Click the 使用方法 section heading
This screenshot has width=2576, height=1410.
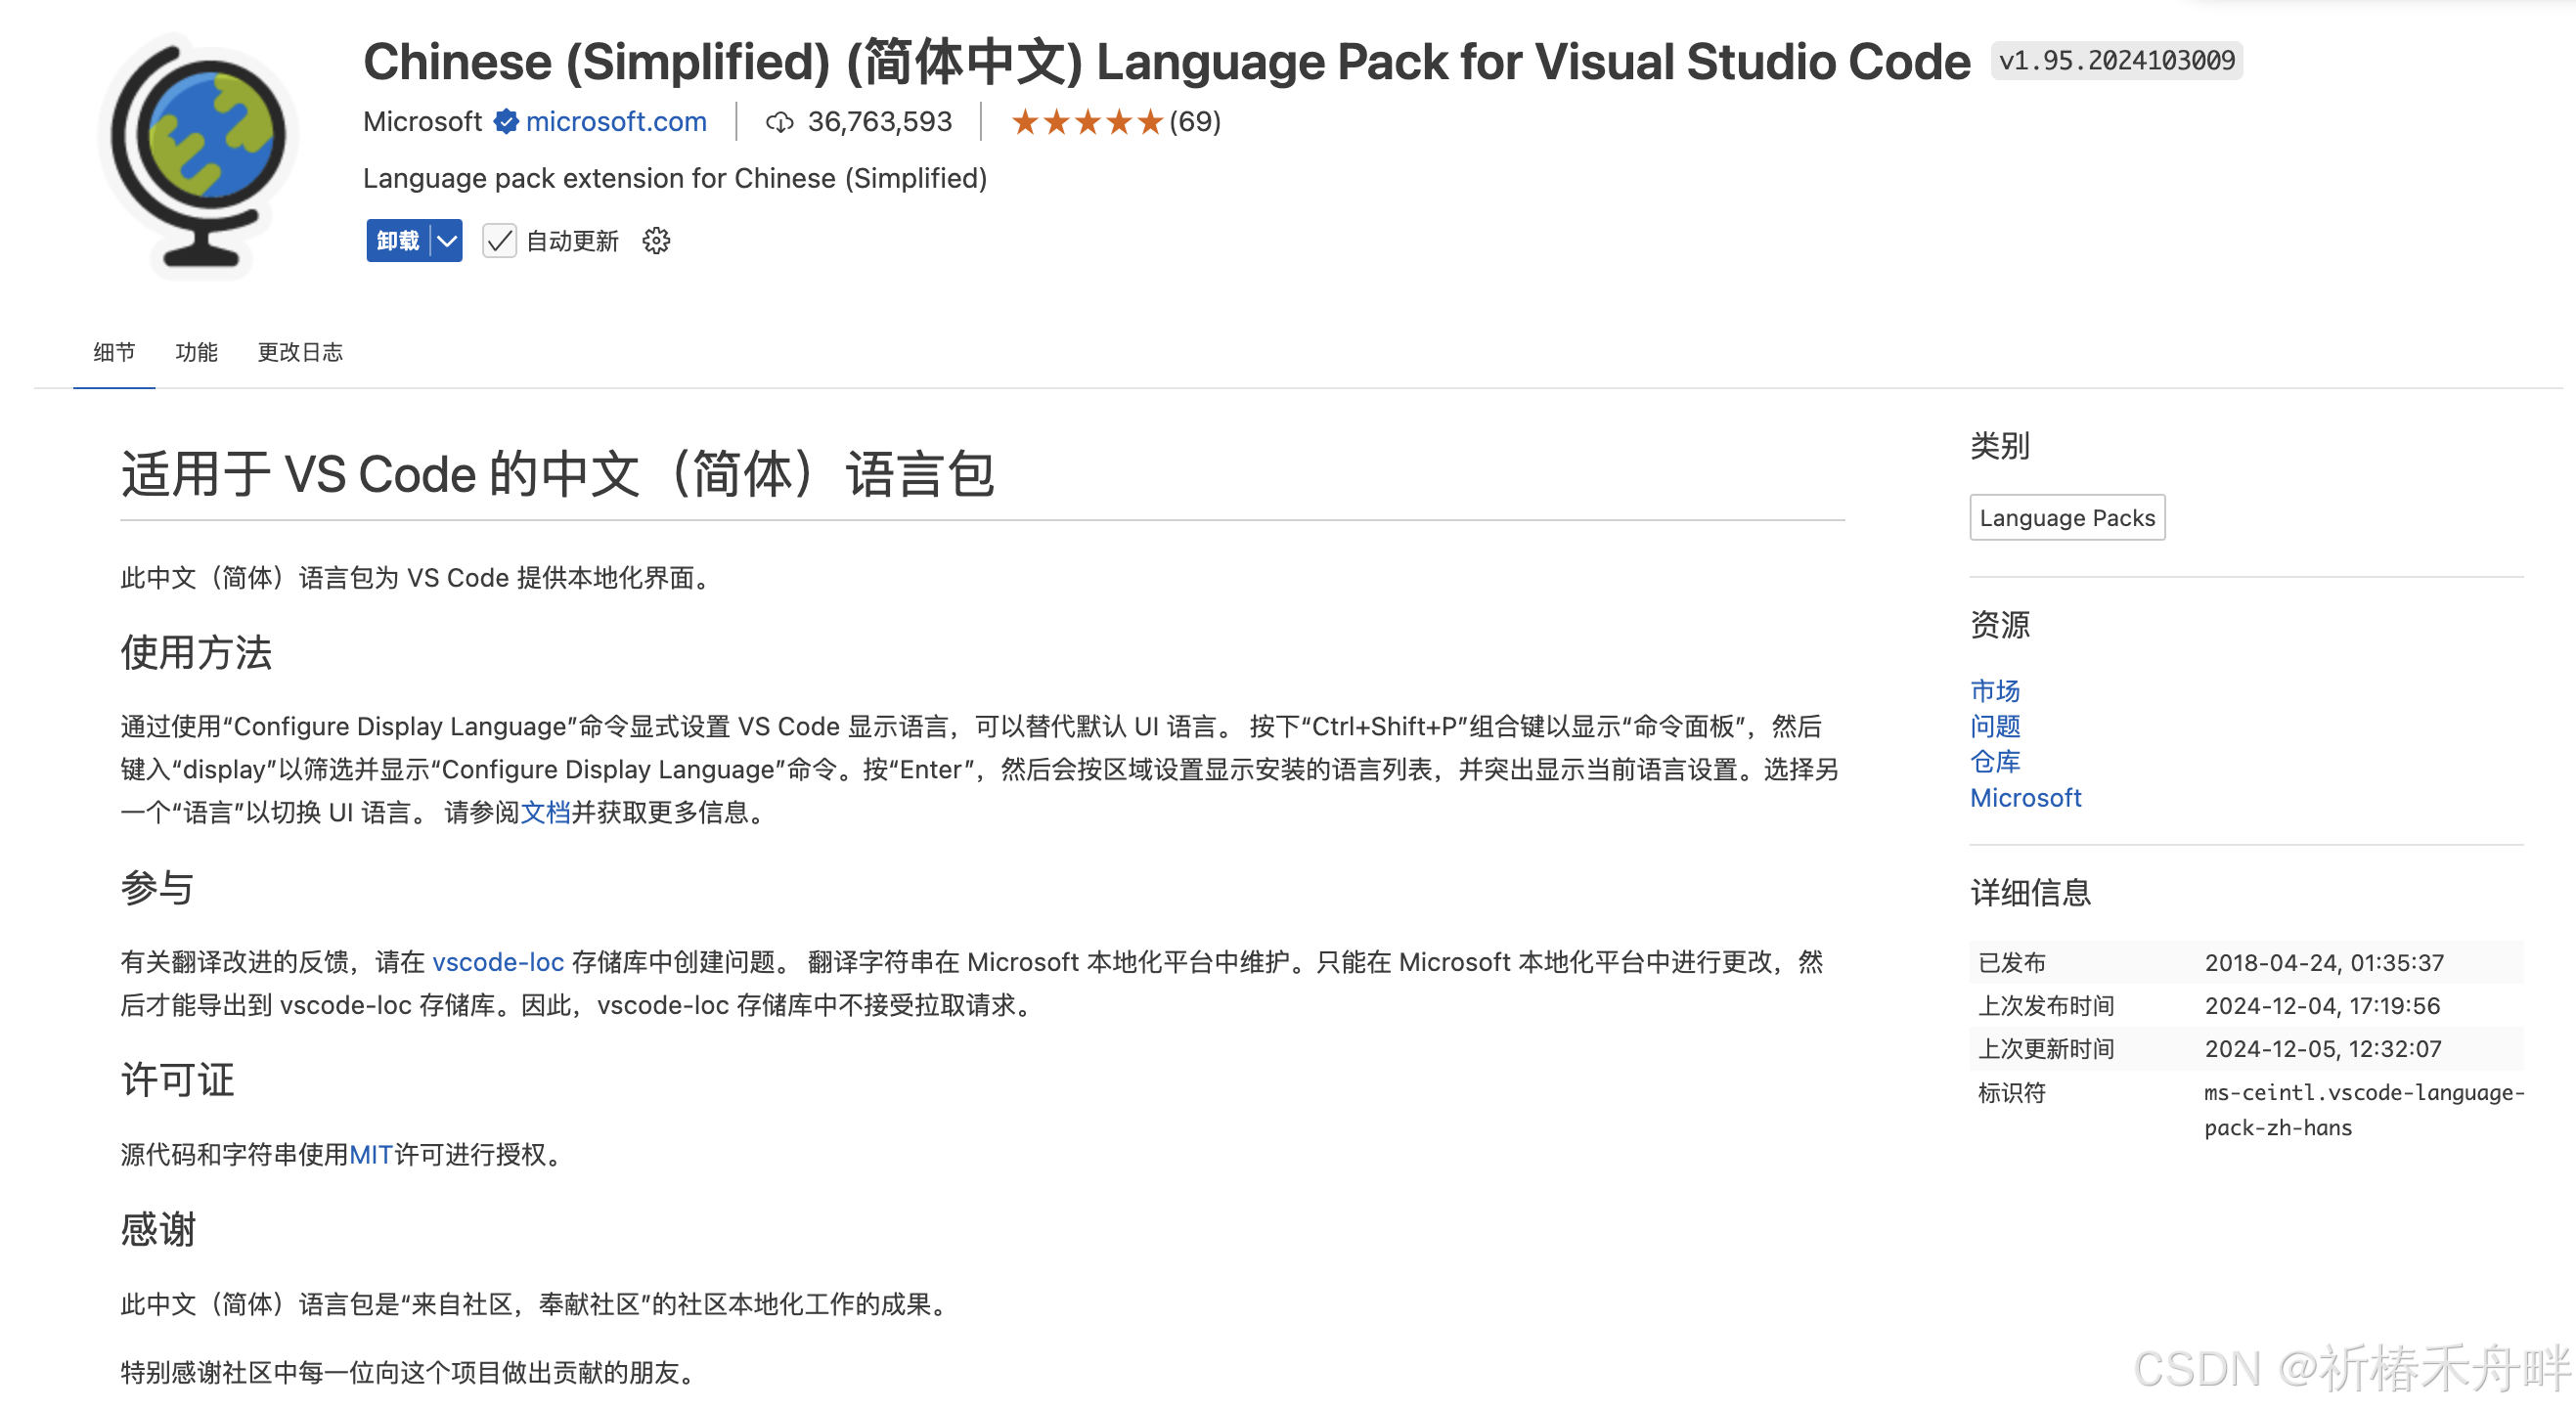coord(196,653)
